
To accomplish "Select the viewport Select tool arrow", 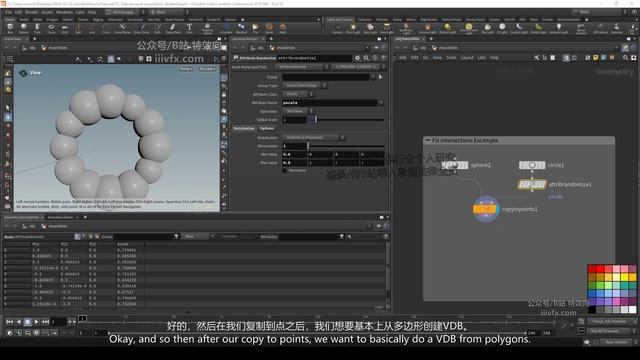I will click(x=8, y=108).
